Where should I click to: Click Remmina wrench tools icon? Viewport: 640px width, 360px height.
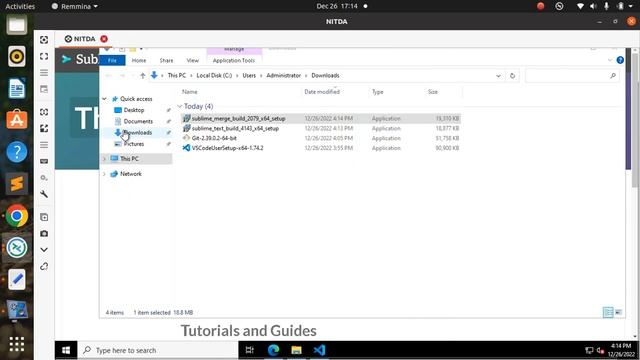[x=44, y=194]
